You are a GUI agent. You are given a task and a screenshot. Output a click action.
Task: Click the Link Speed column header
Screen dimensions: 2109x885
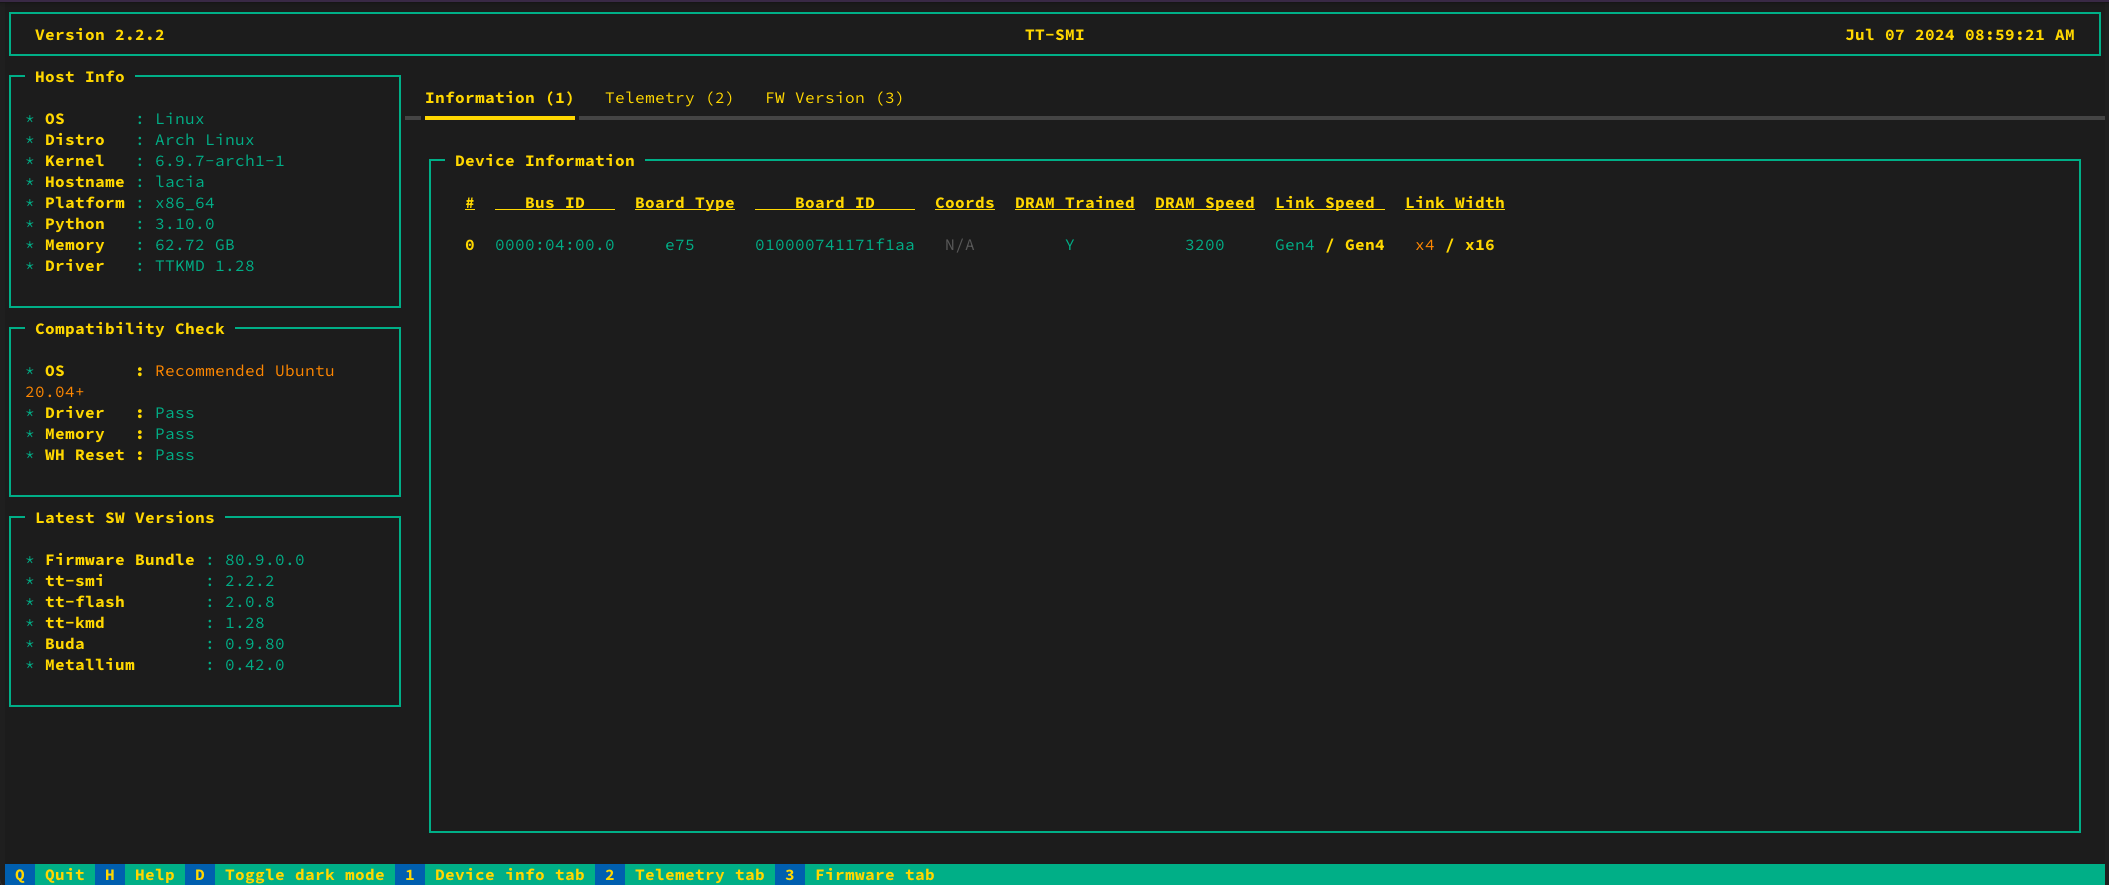[1329, 203]
